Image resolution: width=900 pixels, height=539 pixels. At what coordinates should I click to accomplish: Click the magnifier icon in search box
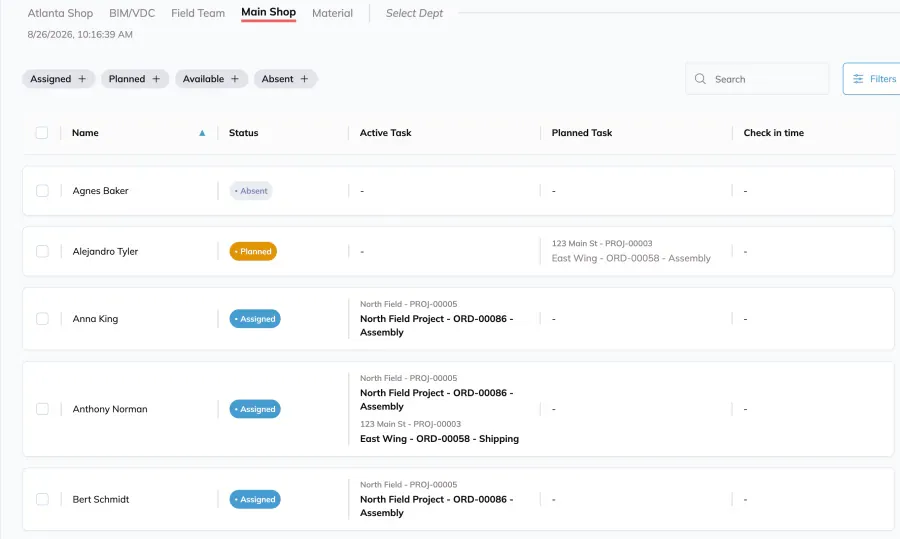700,79
